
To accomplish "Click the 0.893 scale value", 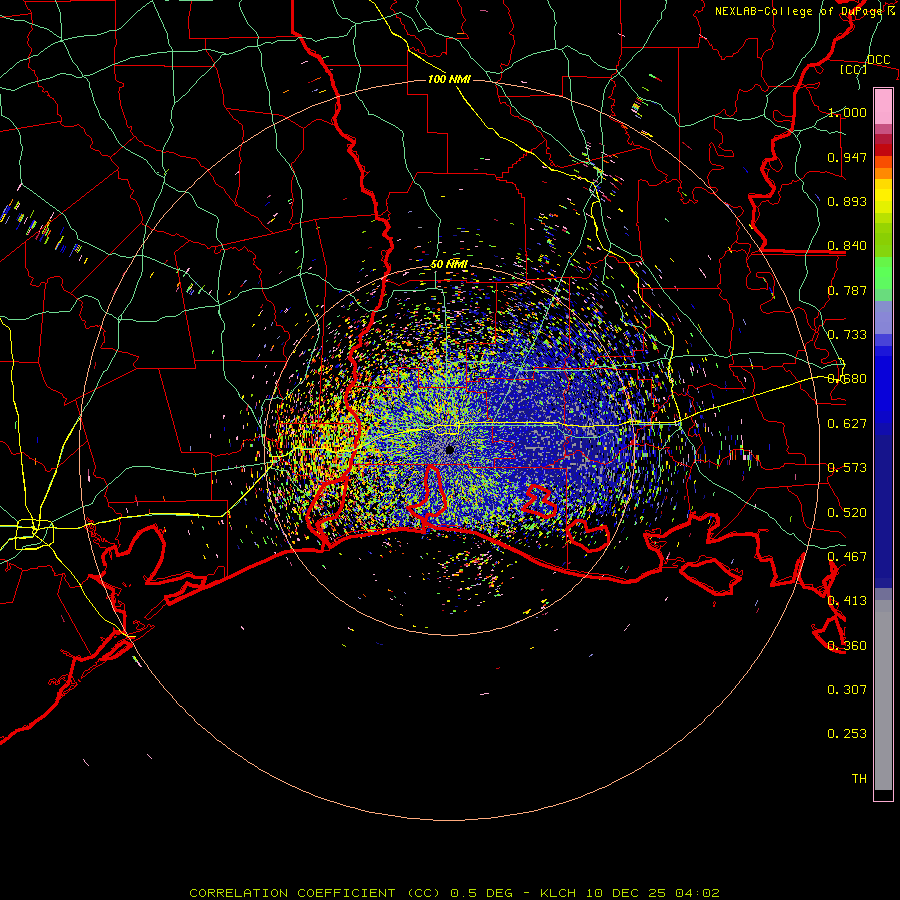I will pos(847,201).
